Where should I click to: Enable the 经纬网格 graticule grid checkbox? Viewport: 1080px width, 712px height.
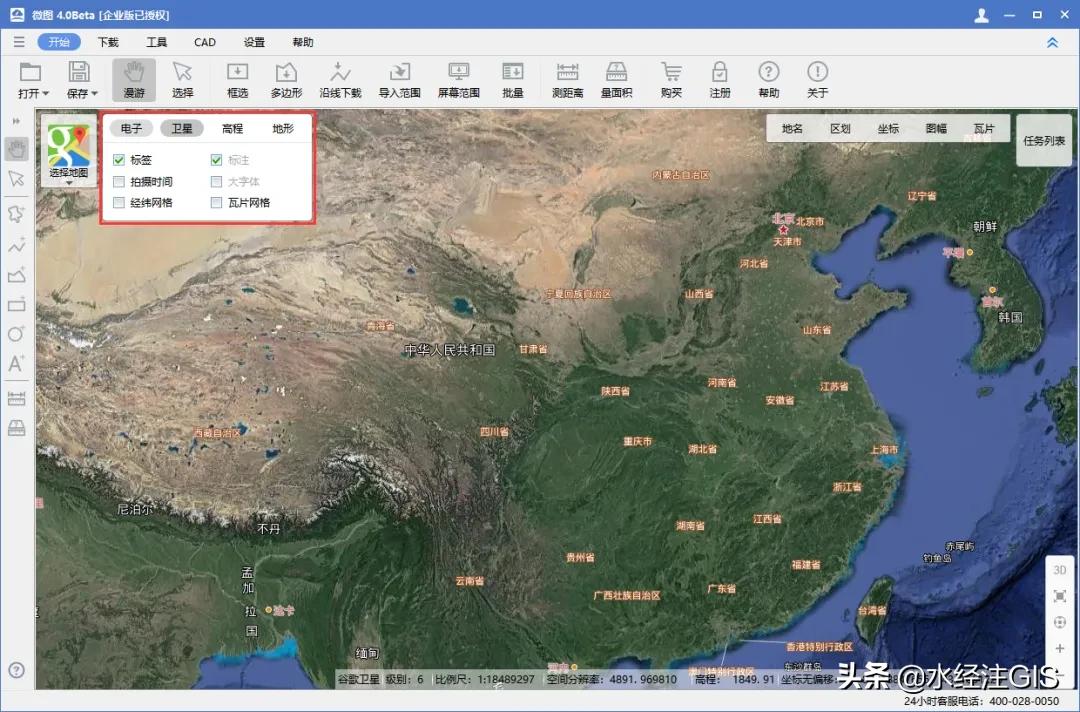coord(120,202)
